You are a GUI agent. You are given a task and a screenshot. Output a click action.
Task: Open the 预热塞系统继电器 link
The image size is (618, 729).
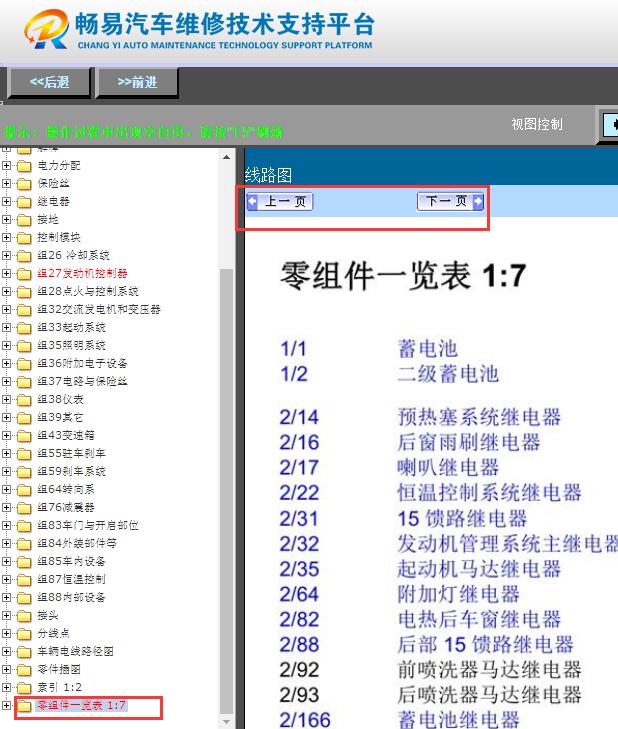[479, 417]
